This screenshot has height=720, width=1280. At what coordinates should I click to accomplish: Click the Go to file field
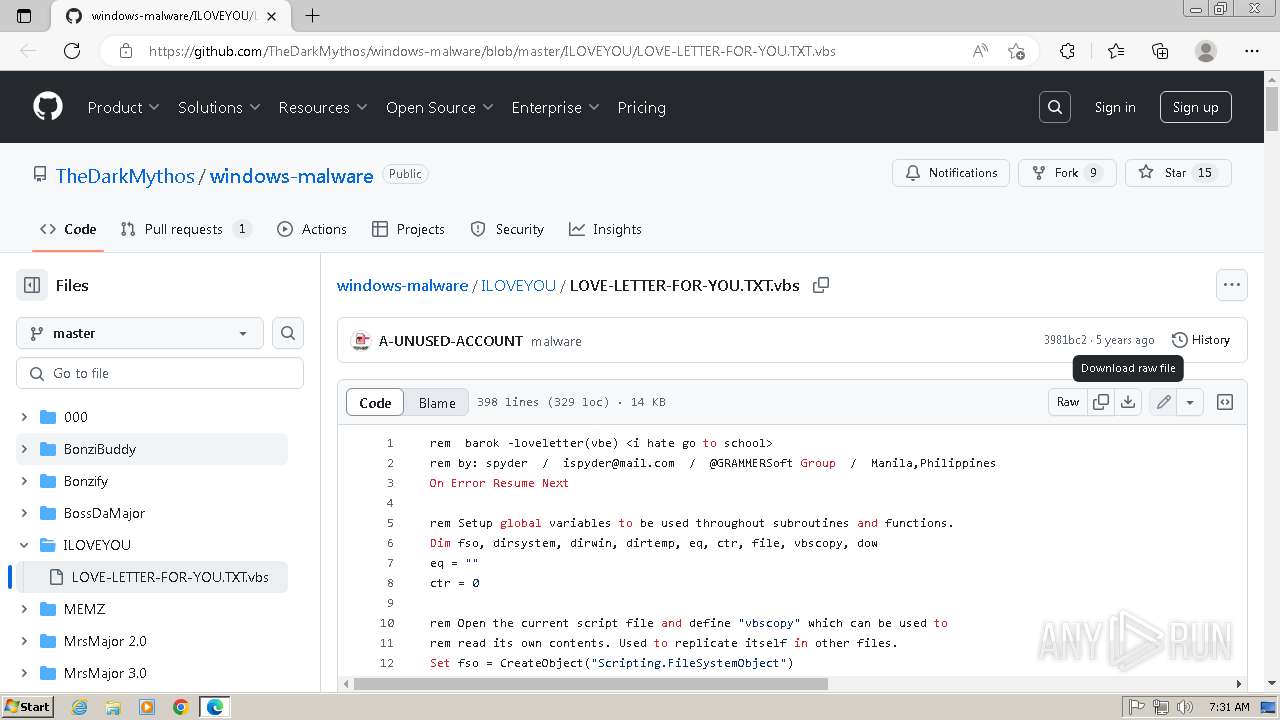(x=160, y=373)
